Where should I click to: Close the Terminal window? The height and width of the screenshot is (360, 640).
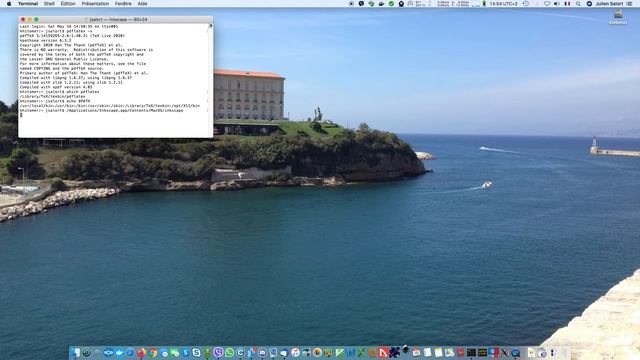pyautogui.click(x=23, y=19)
